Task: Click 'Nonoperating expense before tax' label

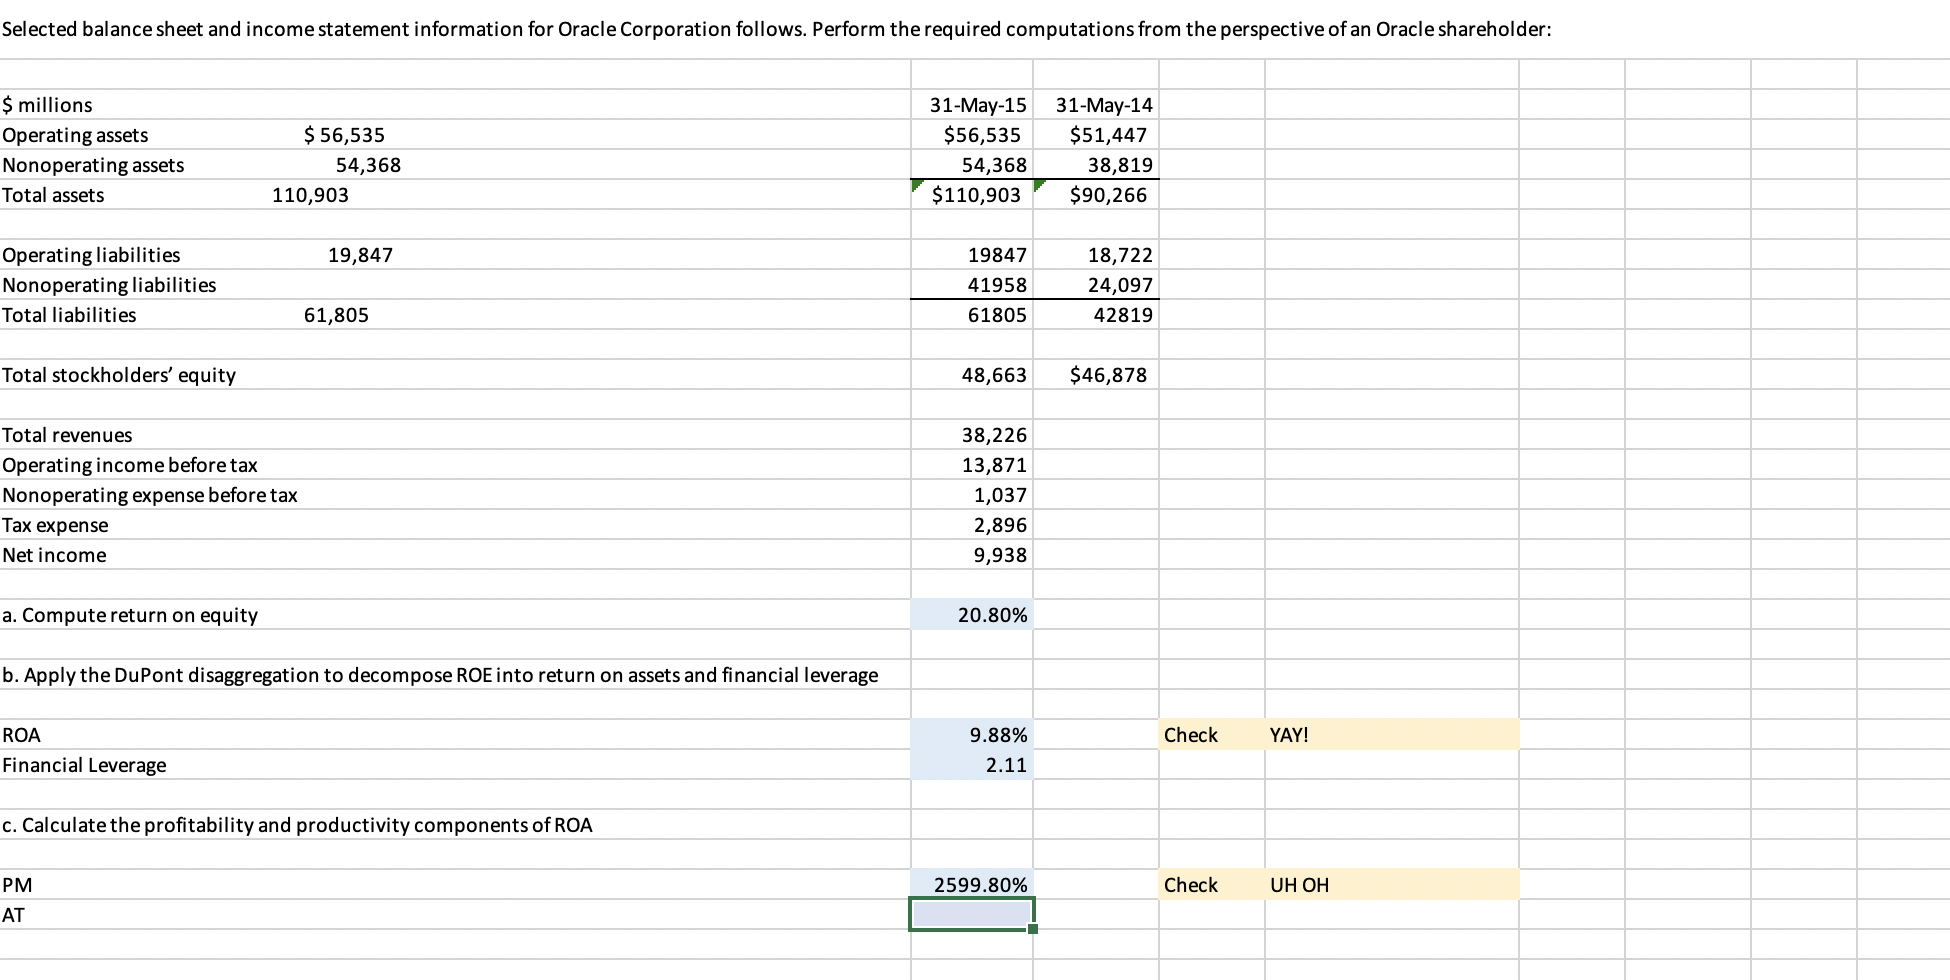Action: pos(150,494)
